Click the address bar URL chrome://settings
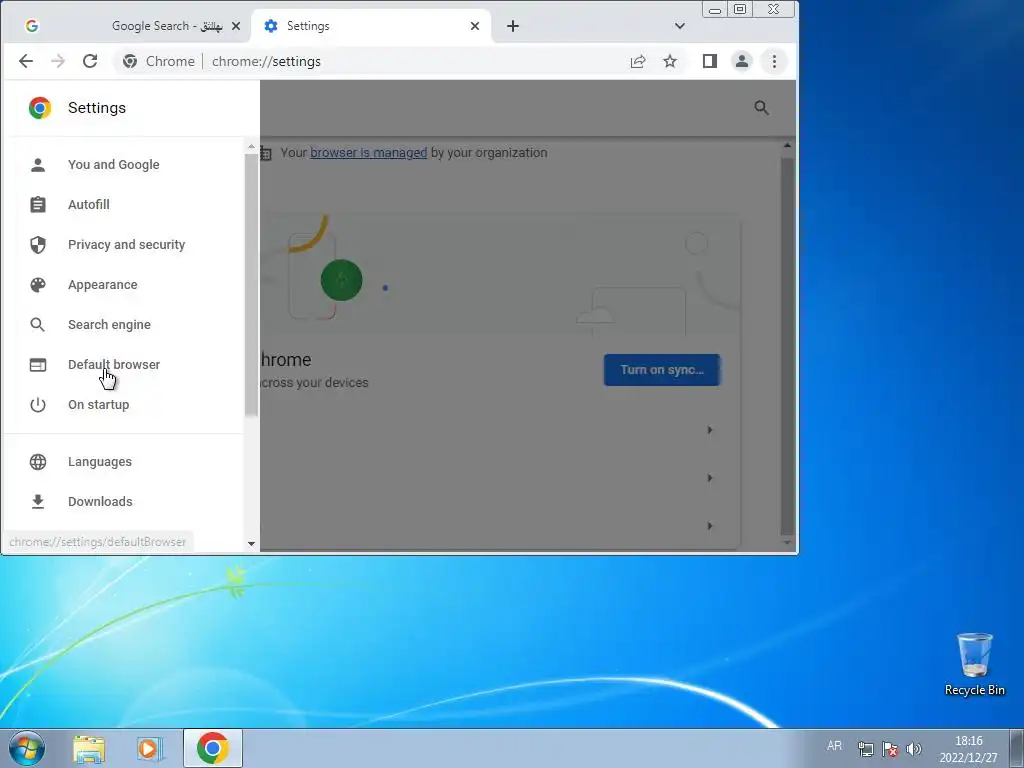The image size is (1024, 768). (x=266, y=61)
